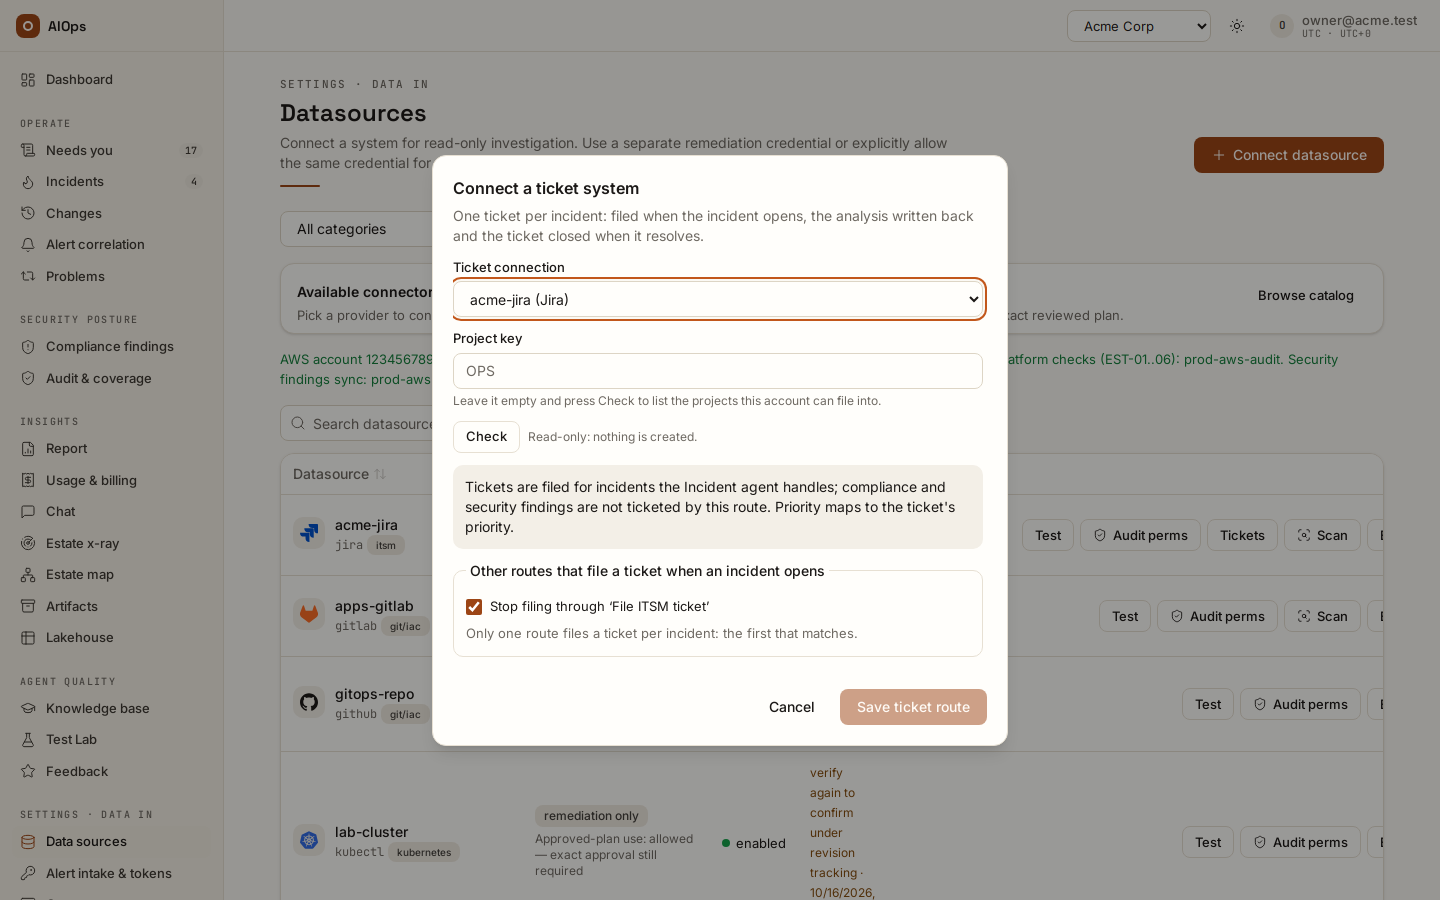
Task: Click Scan button in apps-gitlab row
Action: pos(1322,616)
